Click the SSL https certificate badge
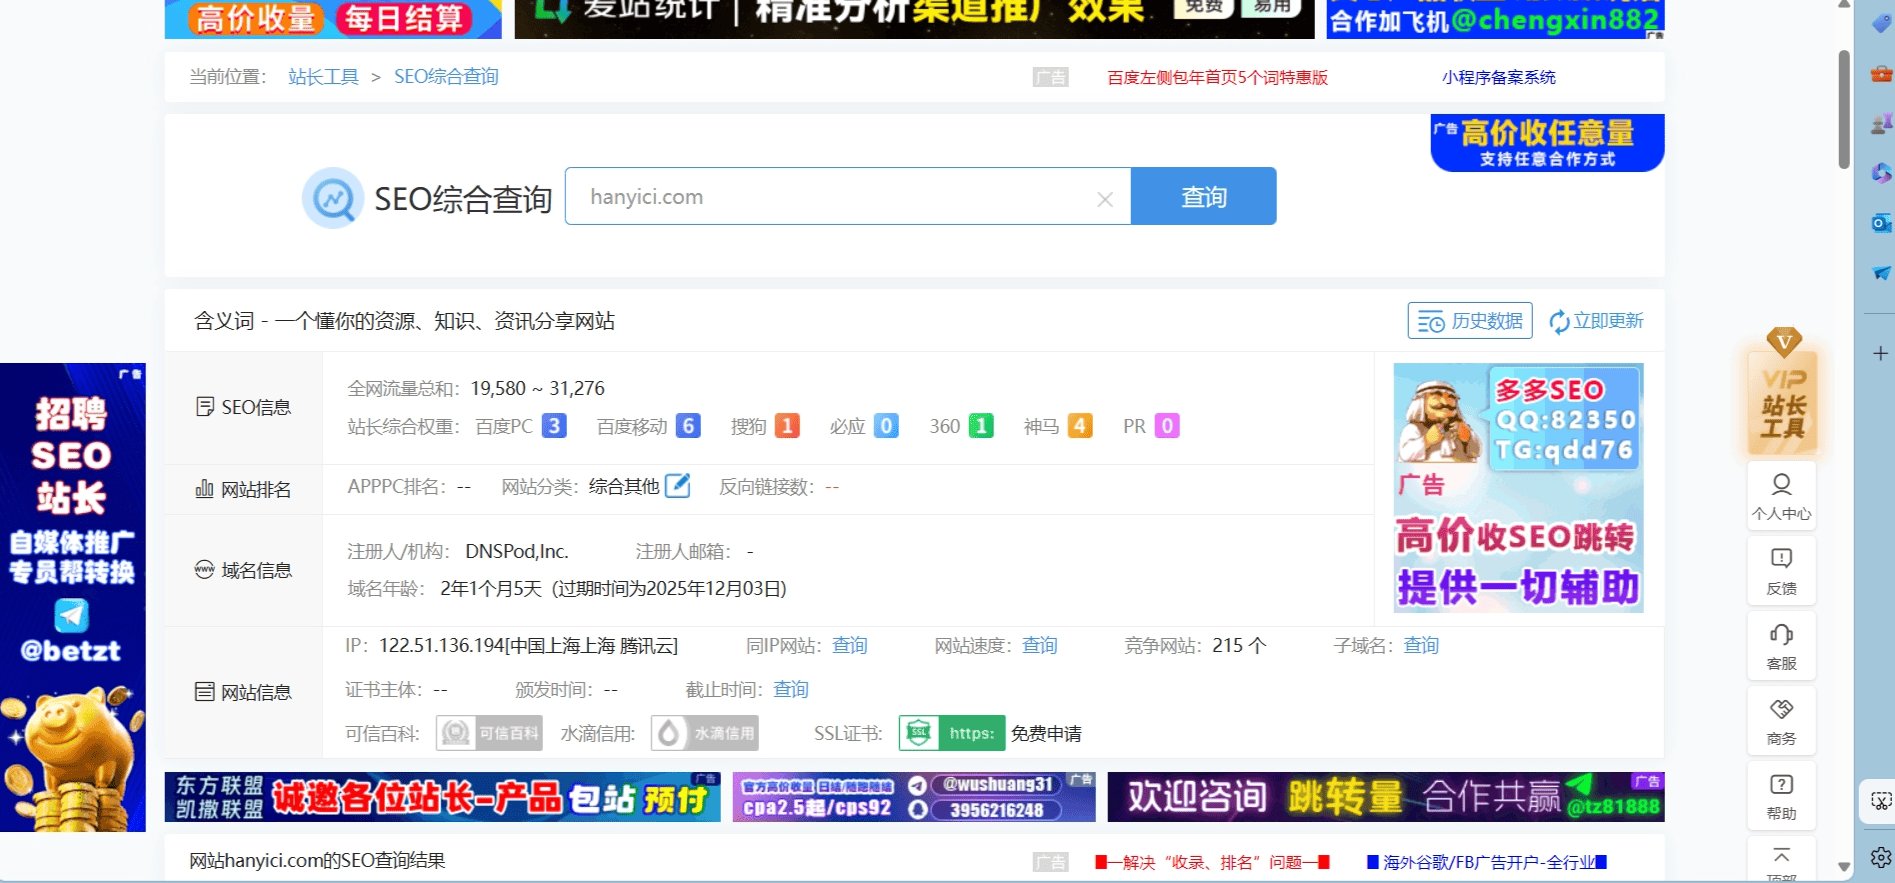The width and height of the screenshot is (1895, 883). coord(951,733)
